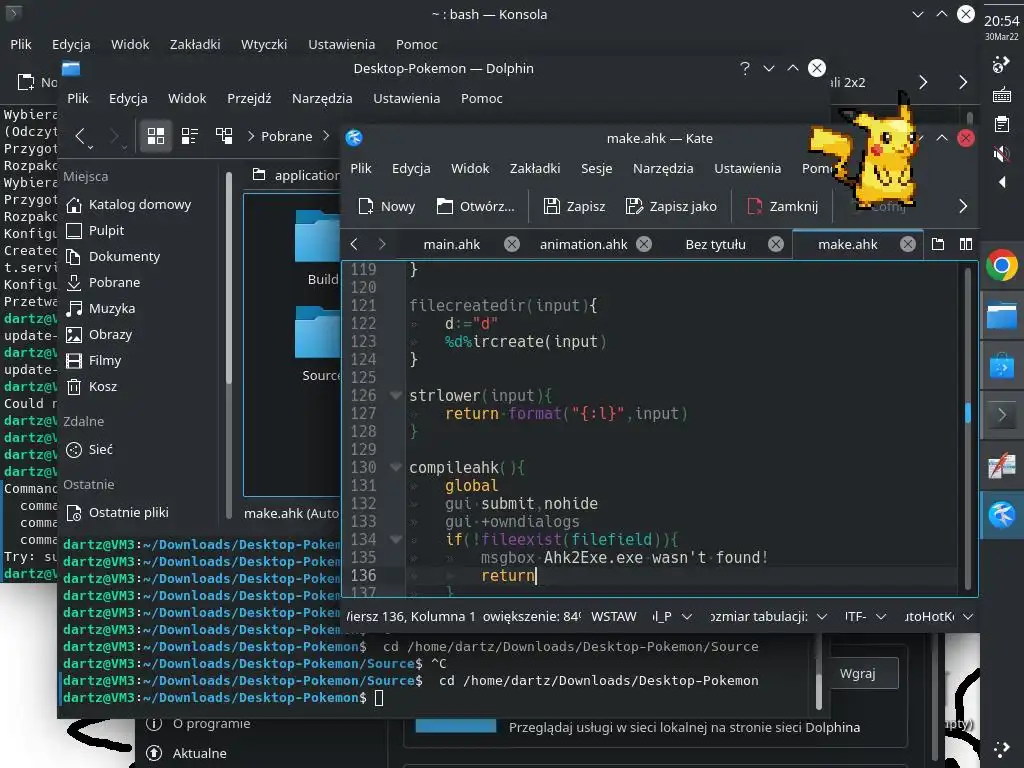
Task: Open tab size dropdown in Kate status bar
Action: click(769, 616)
